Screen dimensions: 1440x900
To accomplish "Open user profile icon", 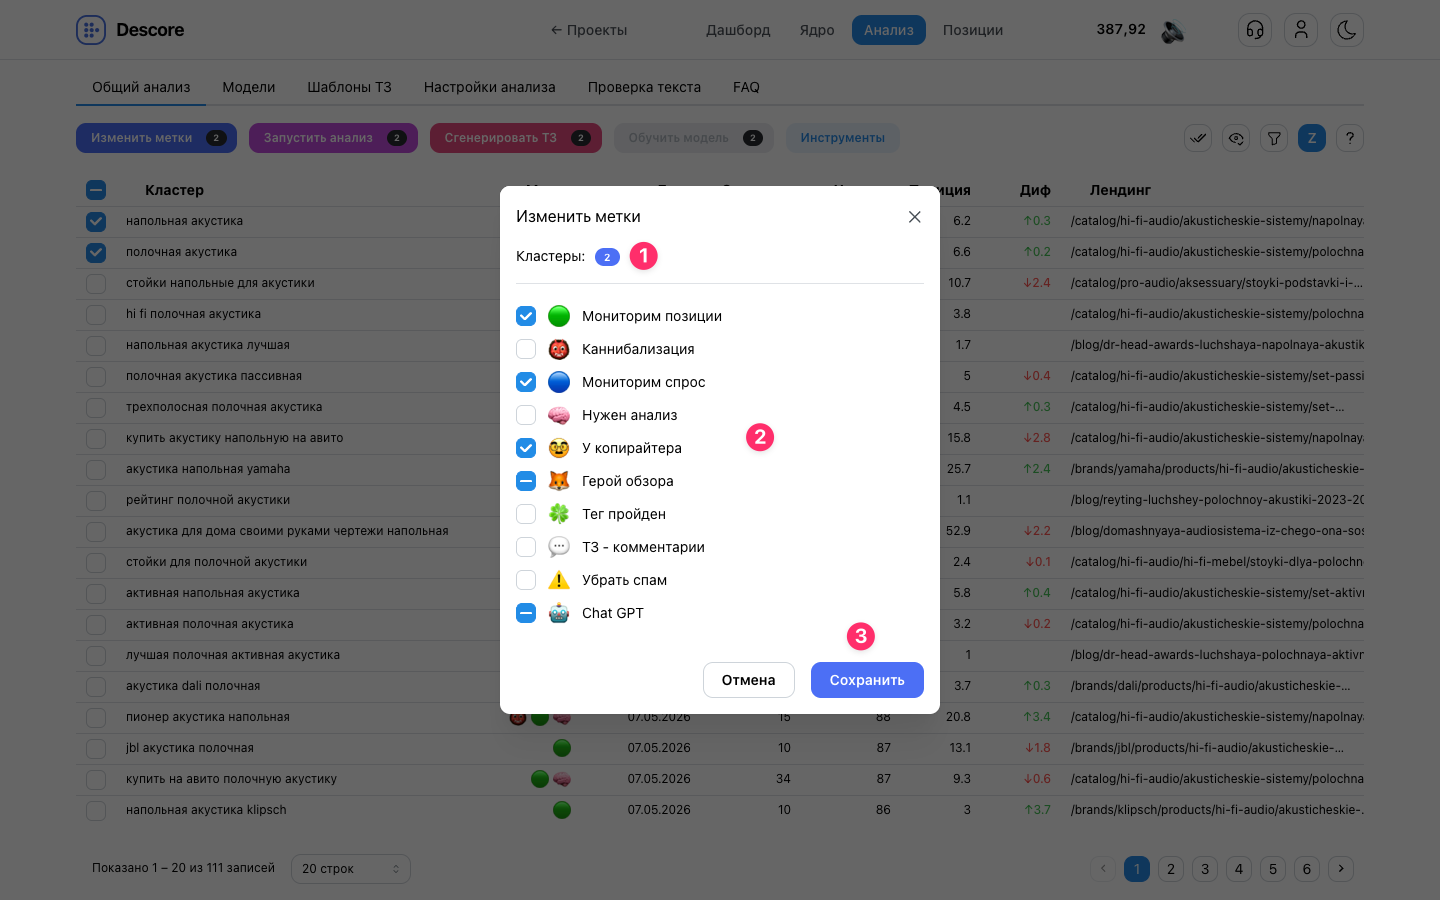I will (1301, 30).
